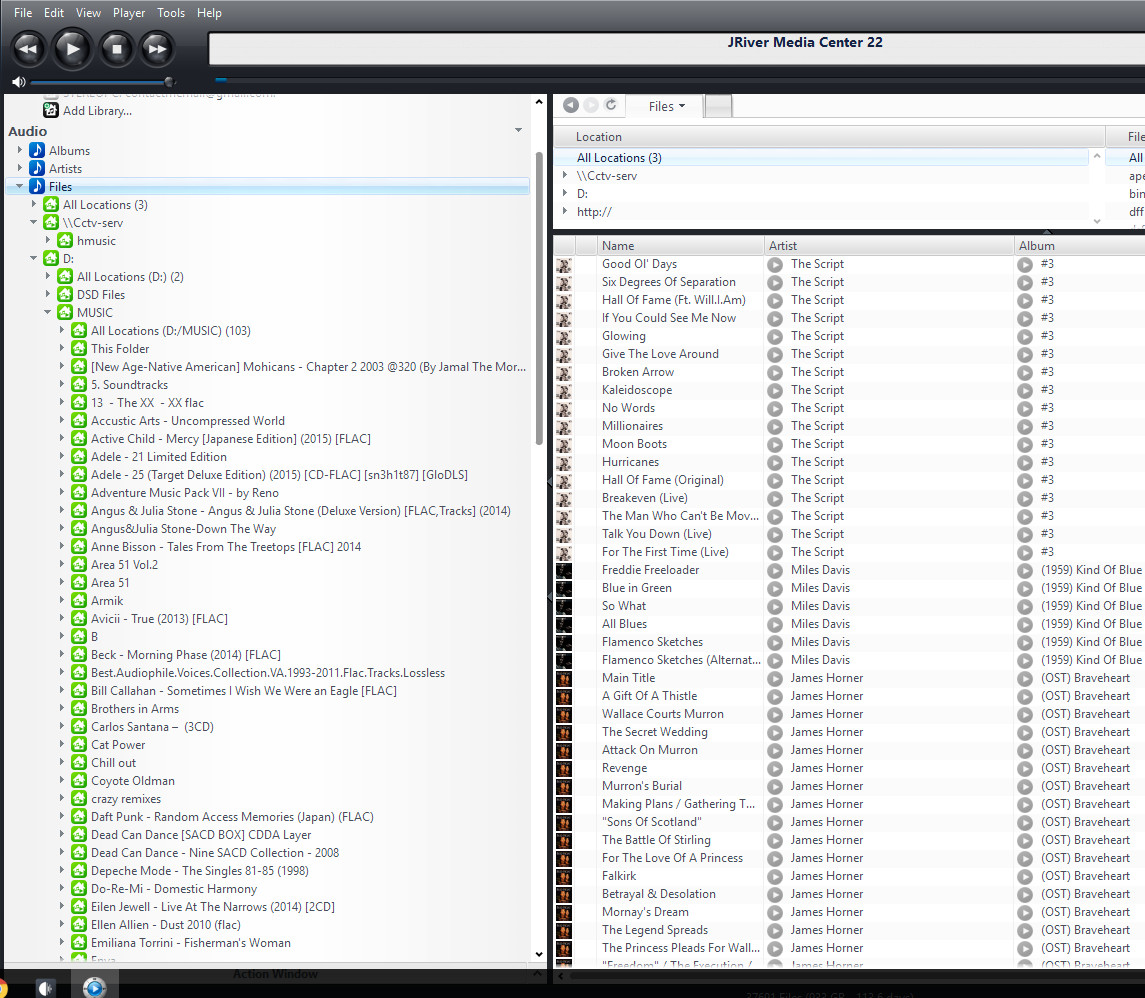Open the taskbar speaker application icon
Viewport: 1145px width, 998px height.
45,988
